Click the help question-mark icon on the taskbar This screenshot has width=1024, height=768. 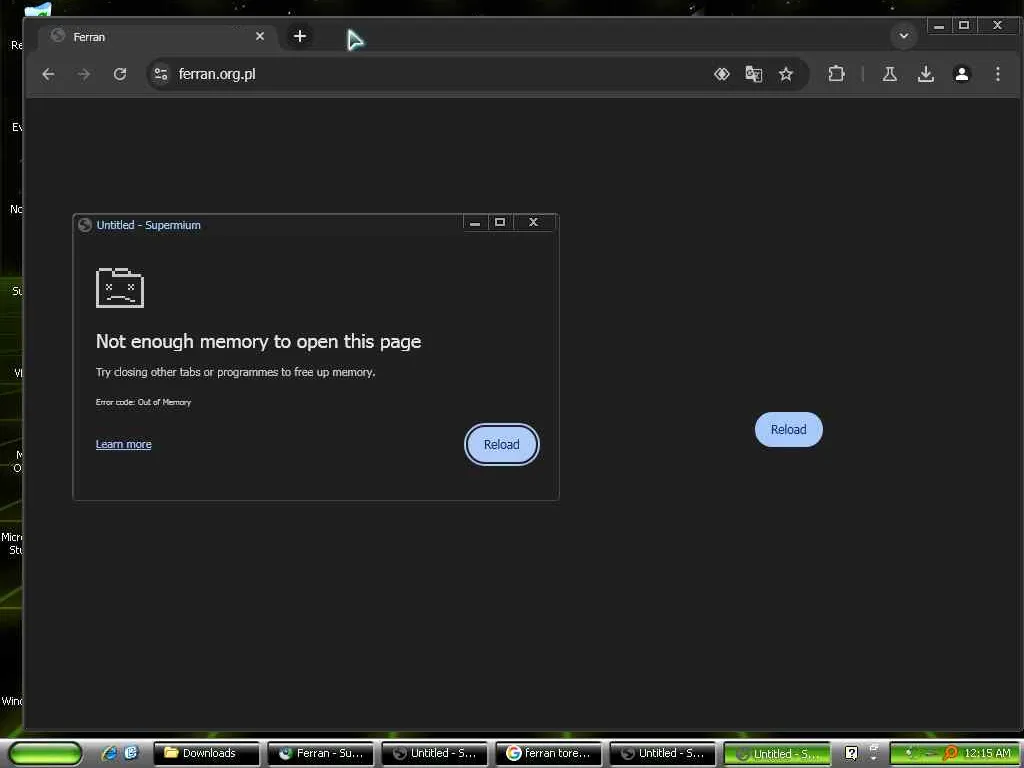point(851,754)
